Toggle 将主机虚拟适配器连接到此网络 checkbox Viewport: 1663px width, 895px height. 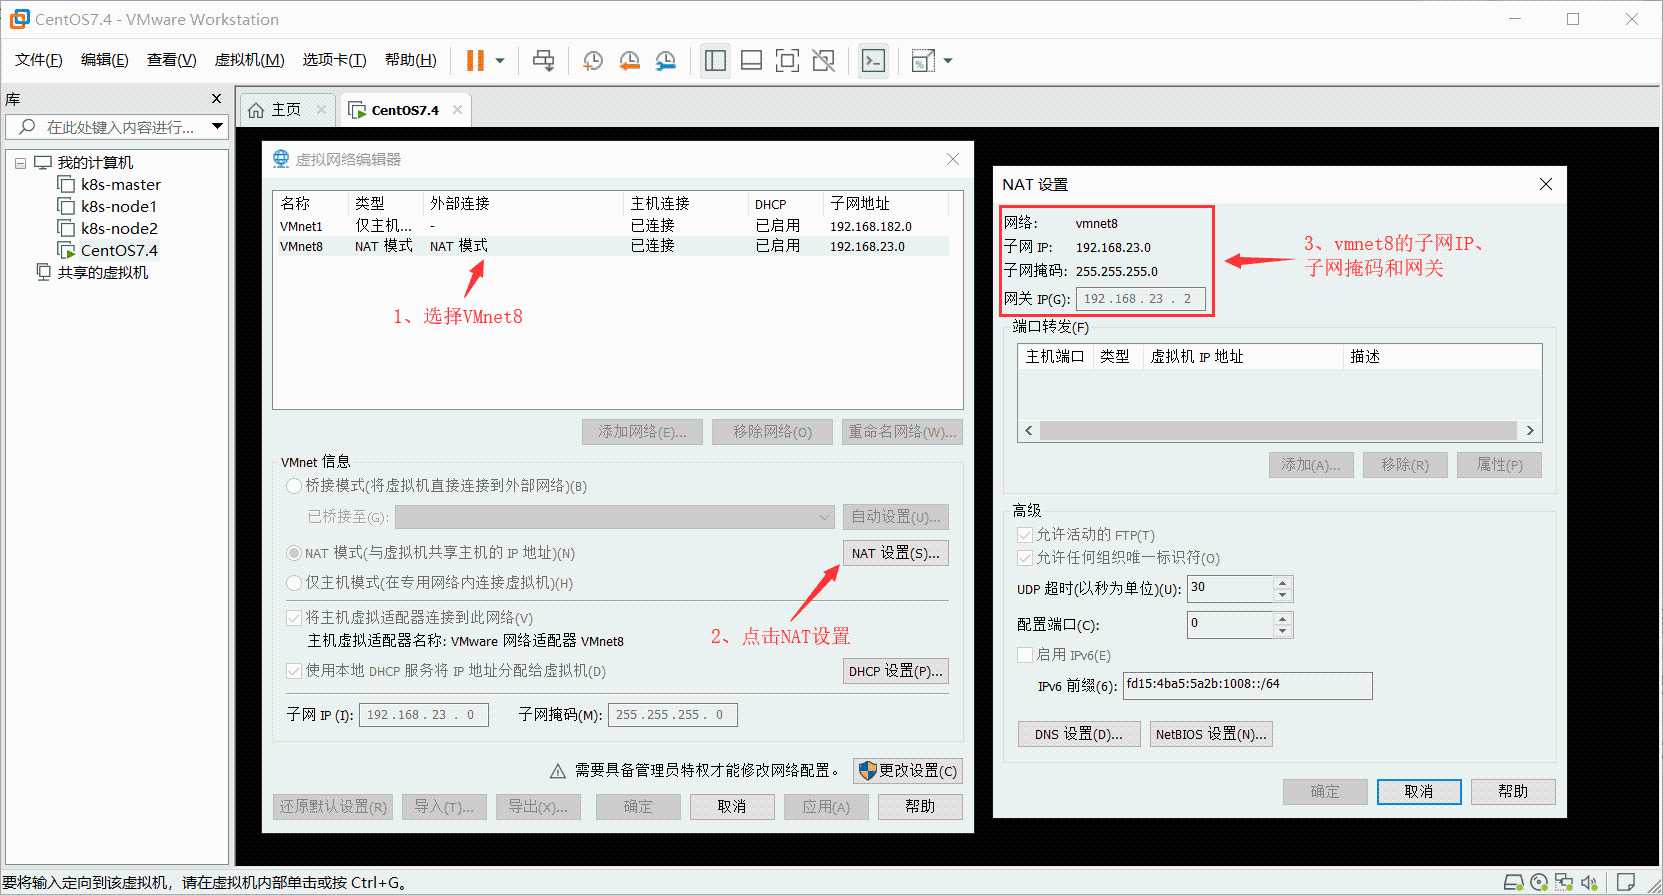pos(294,618)
